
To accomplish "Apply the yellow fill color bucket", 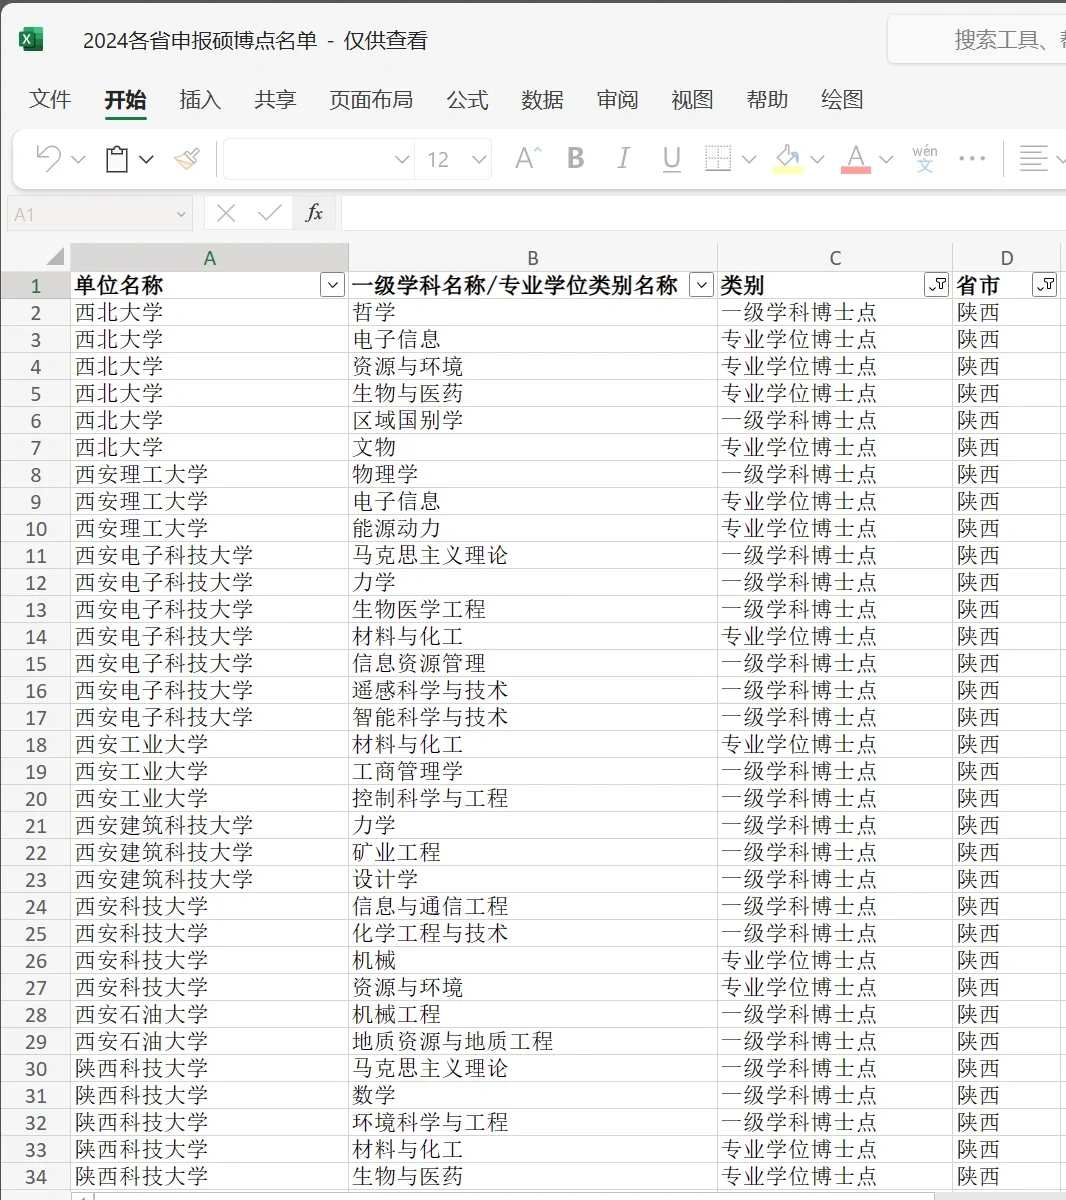I will [x=788, y=158].
